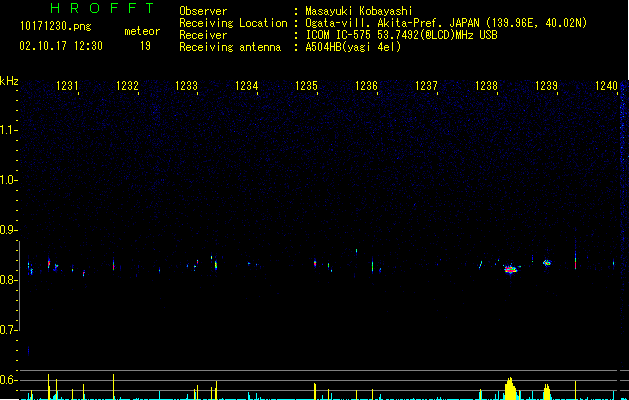Click the 1232 time marker
629x400 pixels.
(127, 86)
